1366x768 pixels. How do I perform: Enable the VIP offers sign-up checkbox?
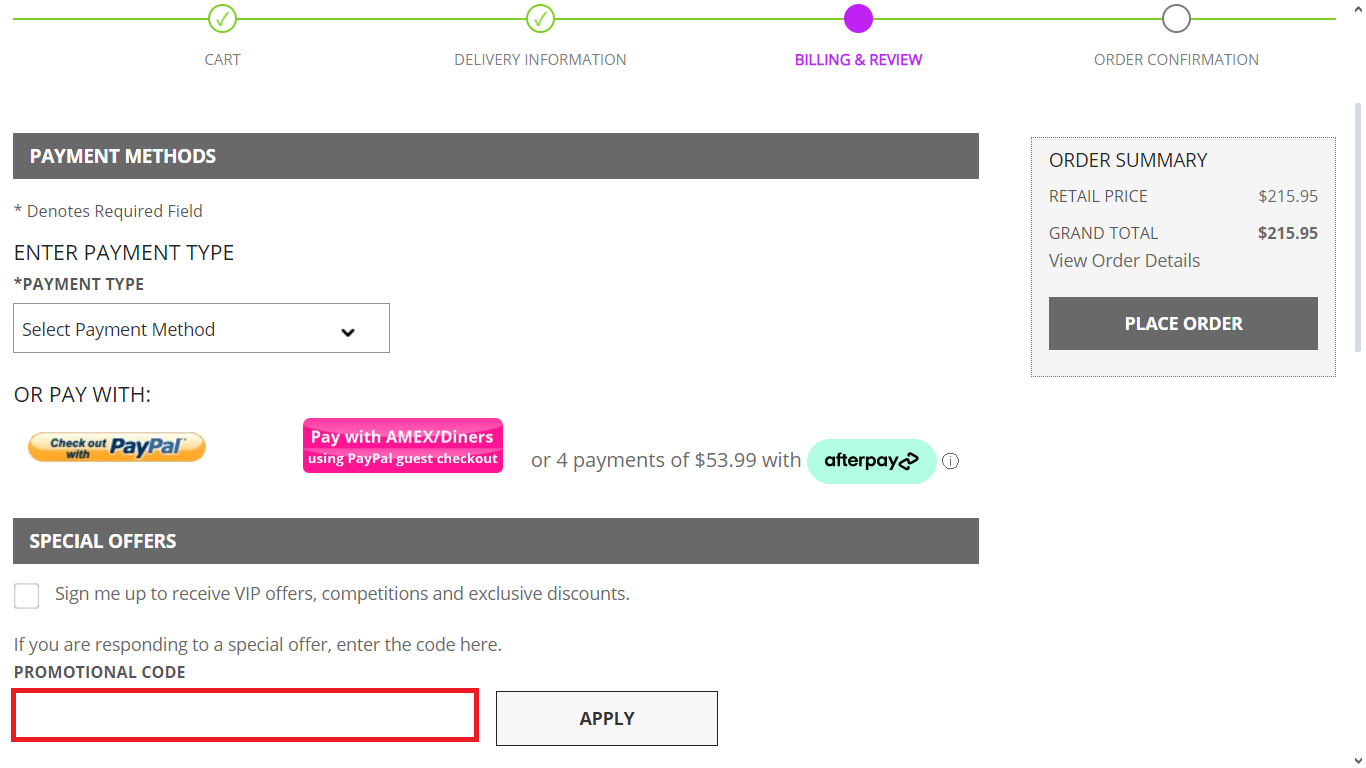[26, 595]
